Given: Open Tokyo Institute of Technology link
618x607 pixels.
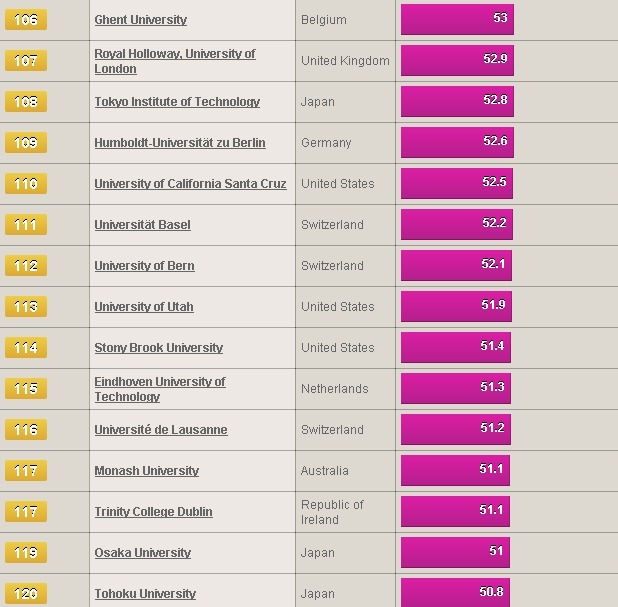Looking at the screenshot, I should (177, 102).
